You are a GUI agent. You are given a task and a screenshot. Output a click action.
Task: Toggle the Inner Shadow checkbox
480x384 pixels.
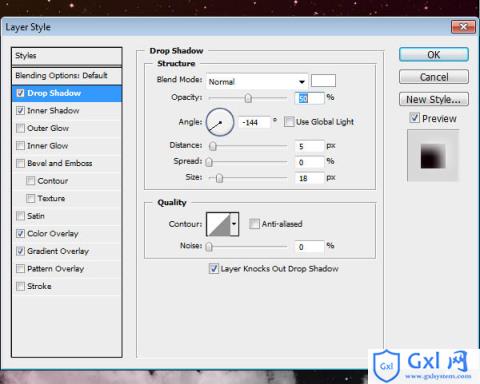20,111
